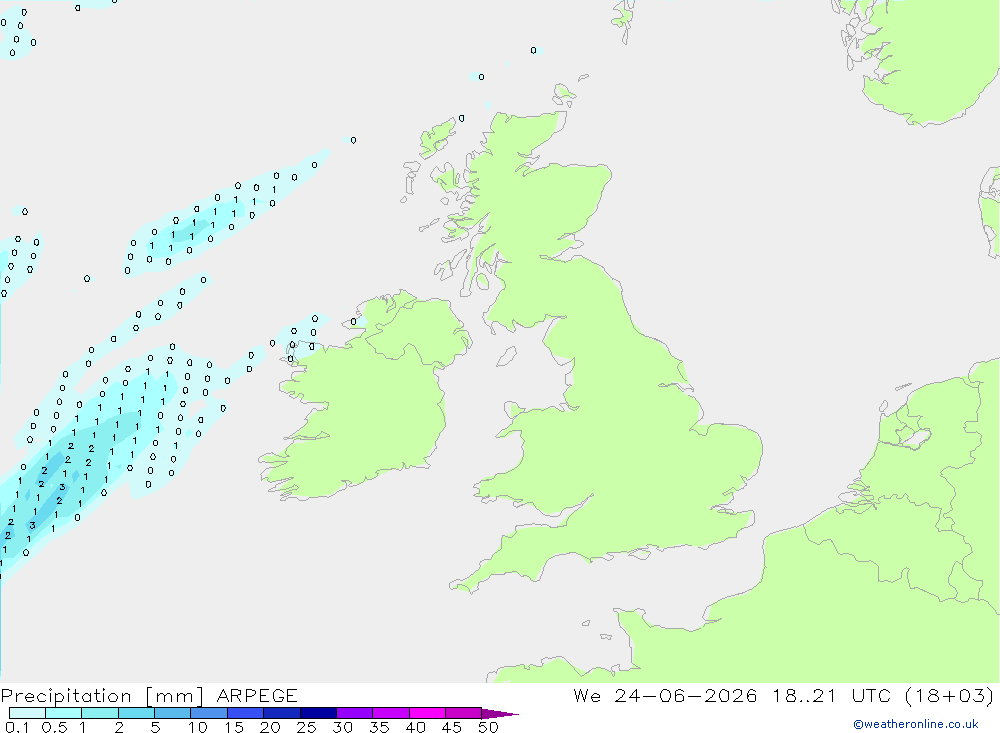Click the "Precipitation [mm]" title text
This screenshot has height=733, width=1000.
click(103, 696)
